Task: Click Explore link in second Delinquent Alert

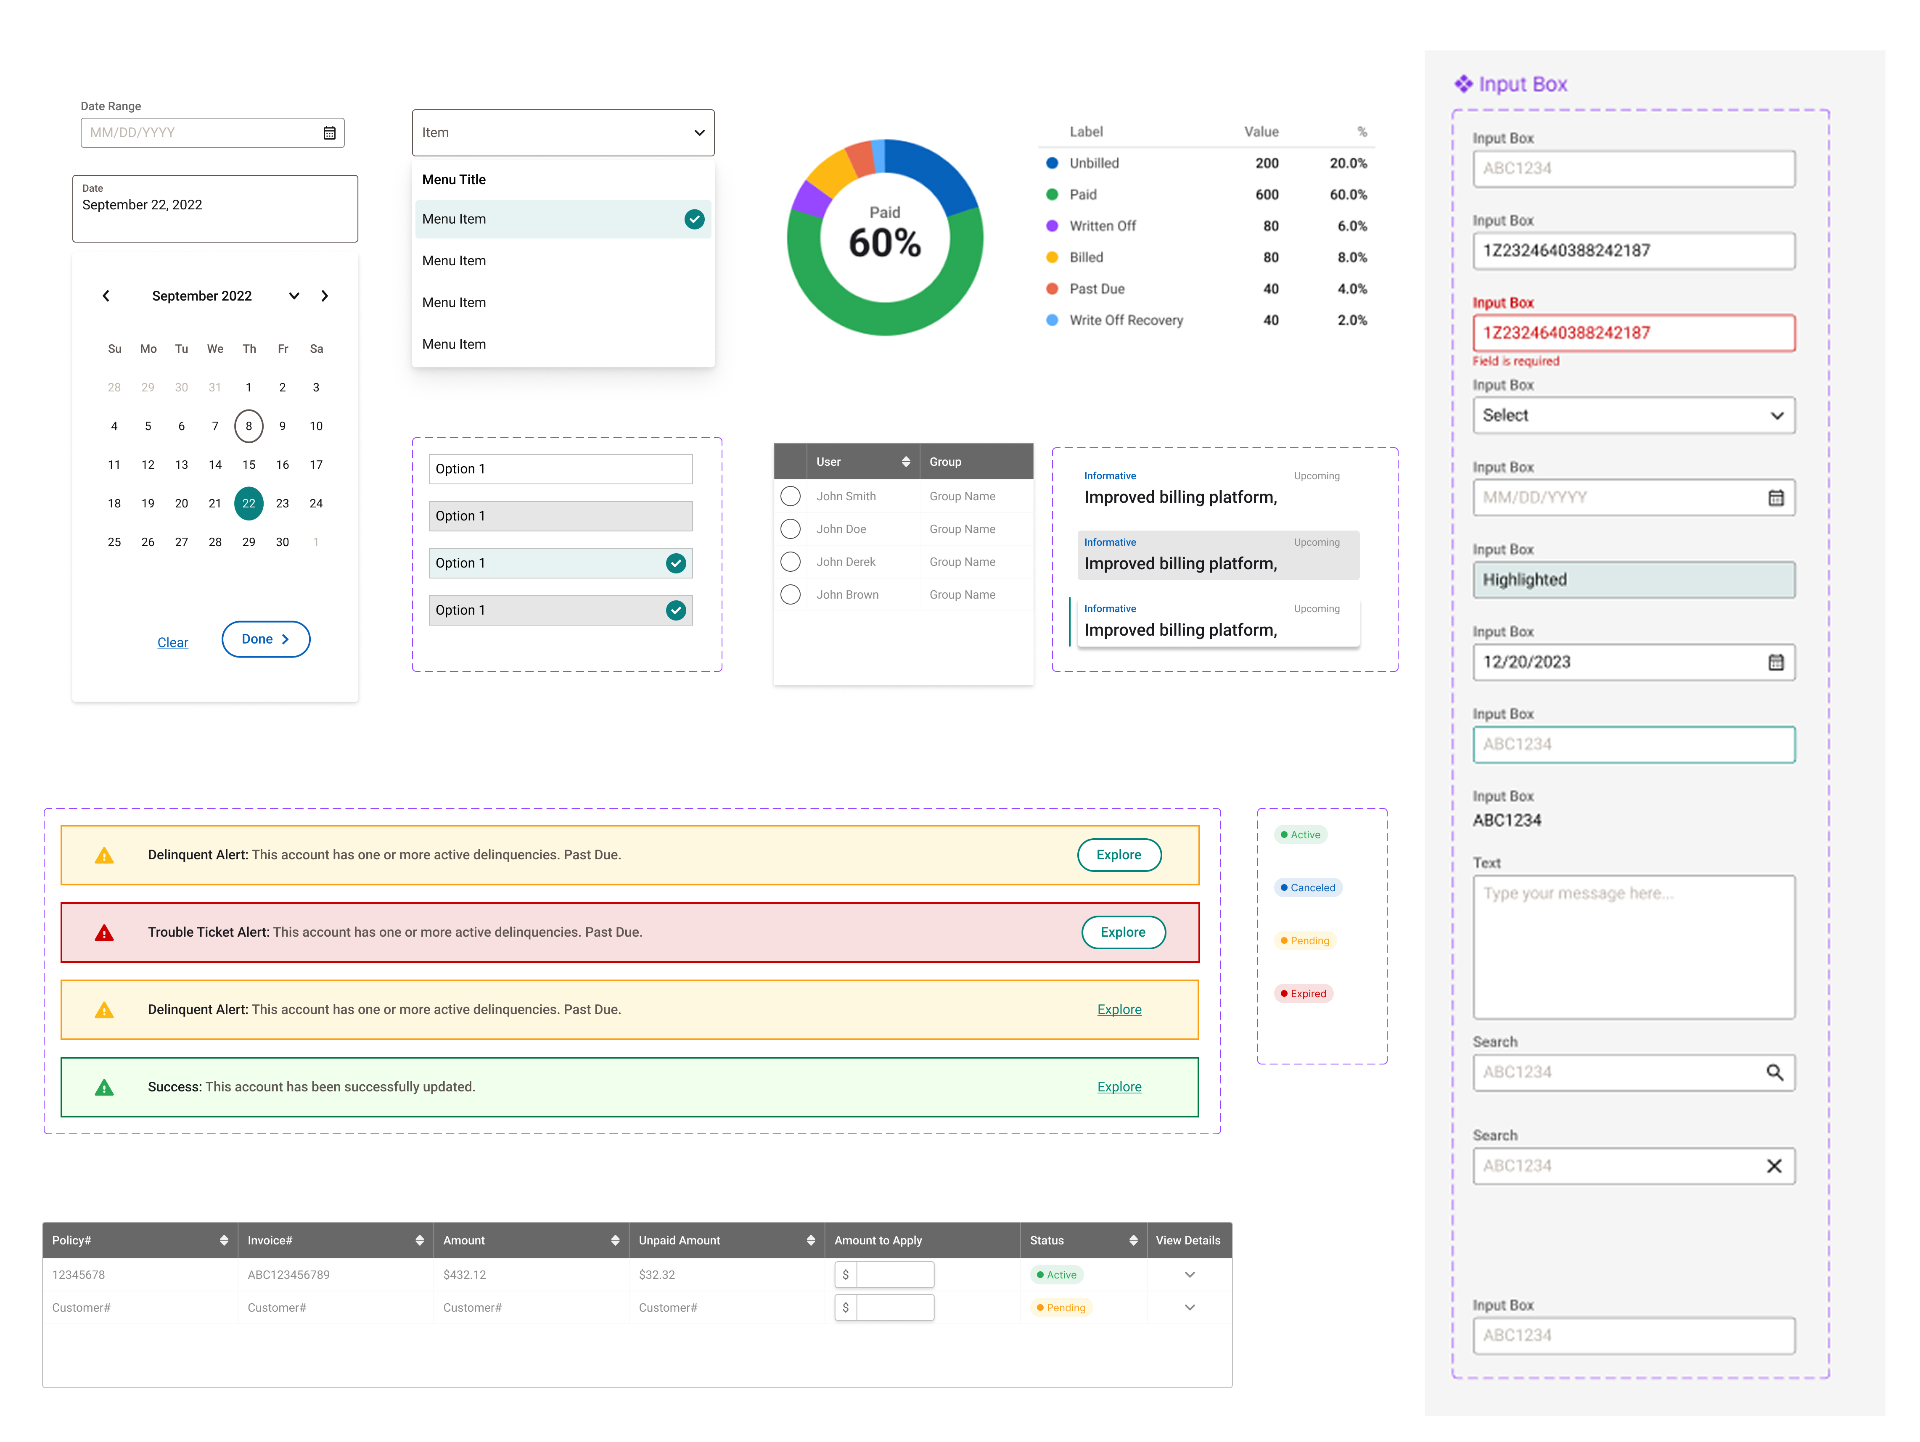Action: tap(1119, 1010)
